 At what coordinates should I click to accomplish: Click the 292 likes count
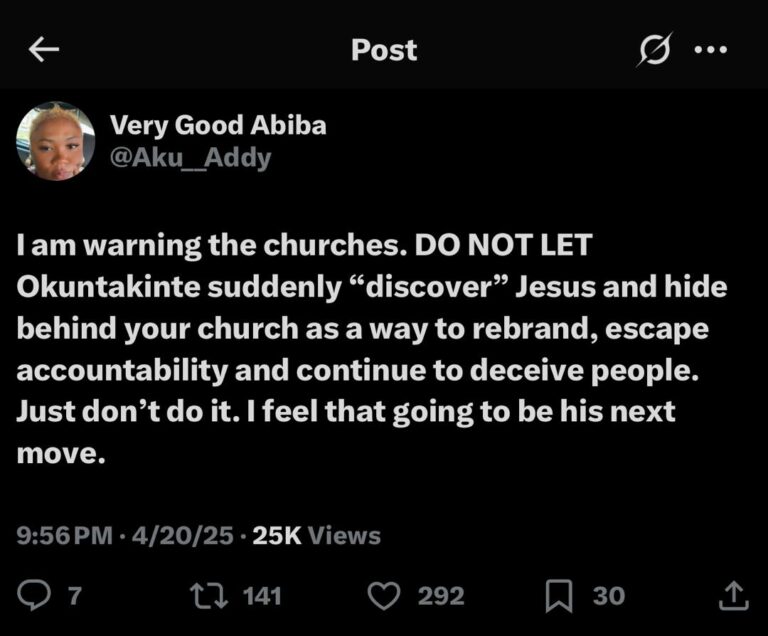coord(440,596)
